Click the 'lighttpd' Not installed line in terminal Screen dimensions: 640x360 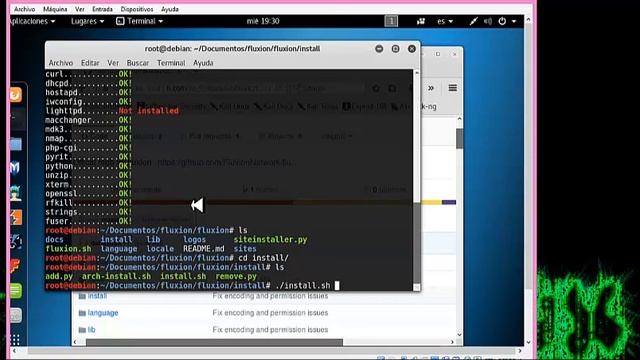[x=112, y=111]
